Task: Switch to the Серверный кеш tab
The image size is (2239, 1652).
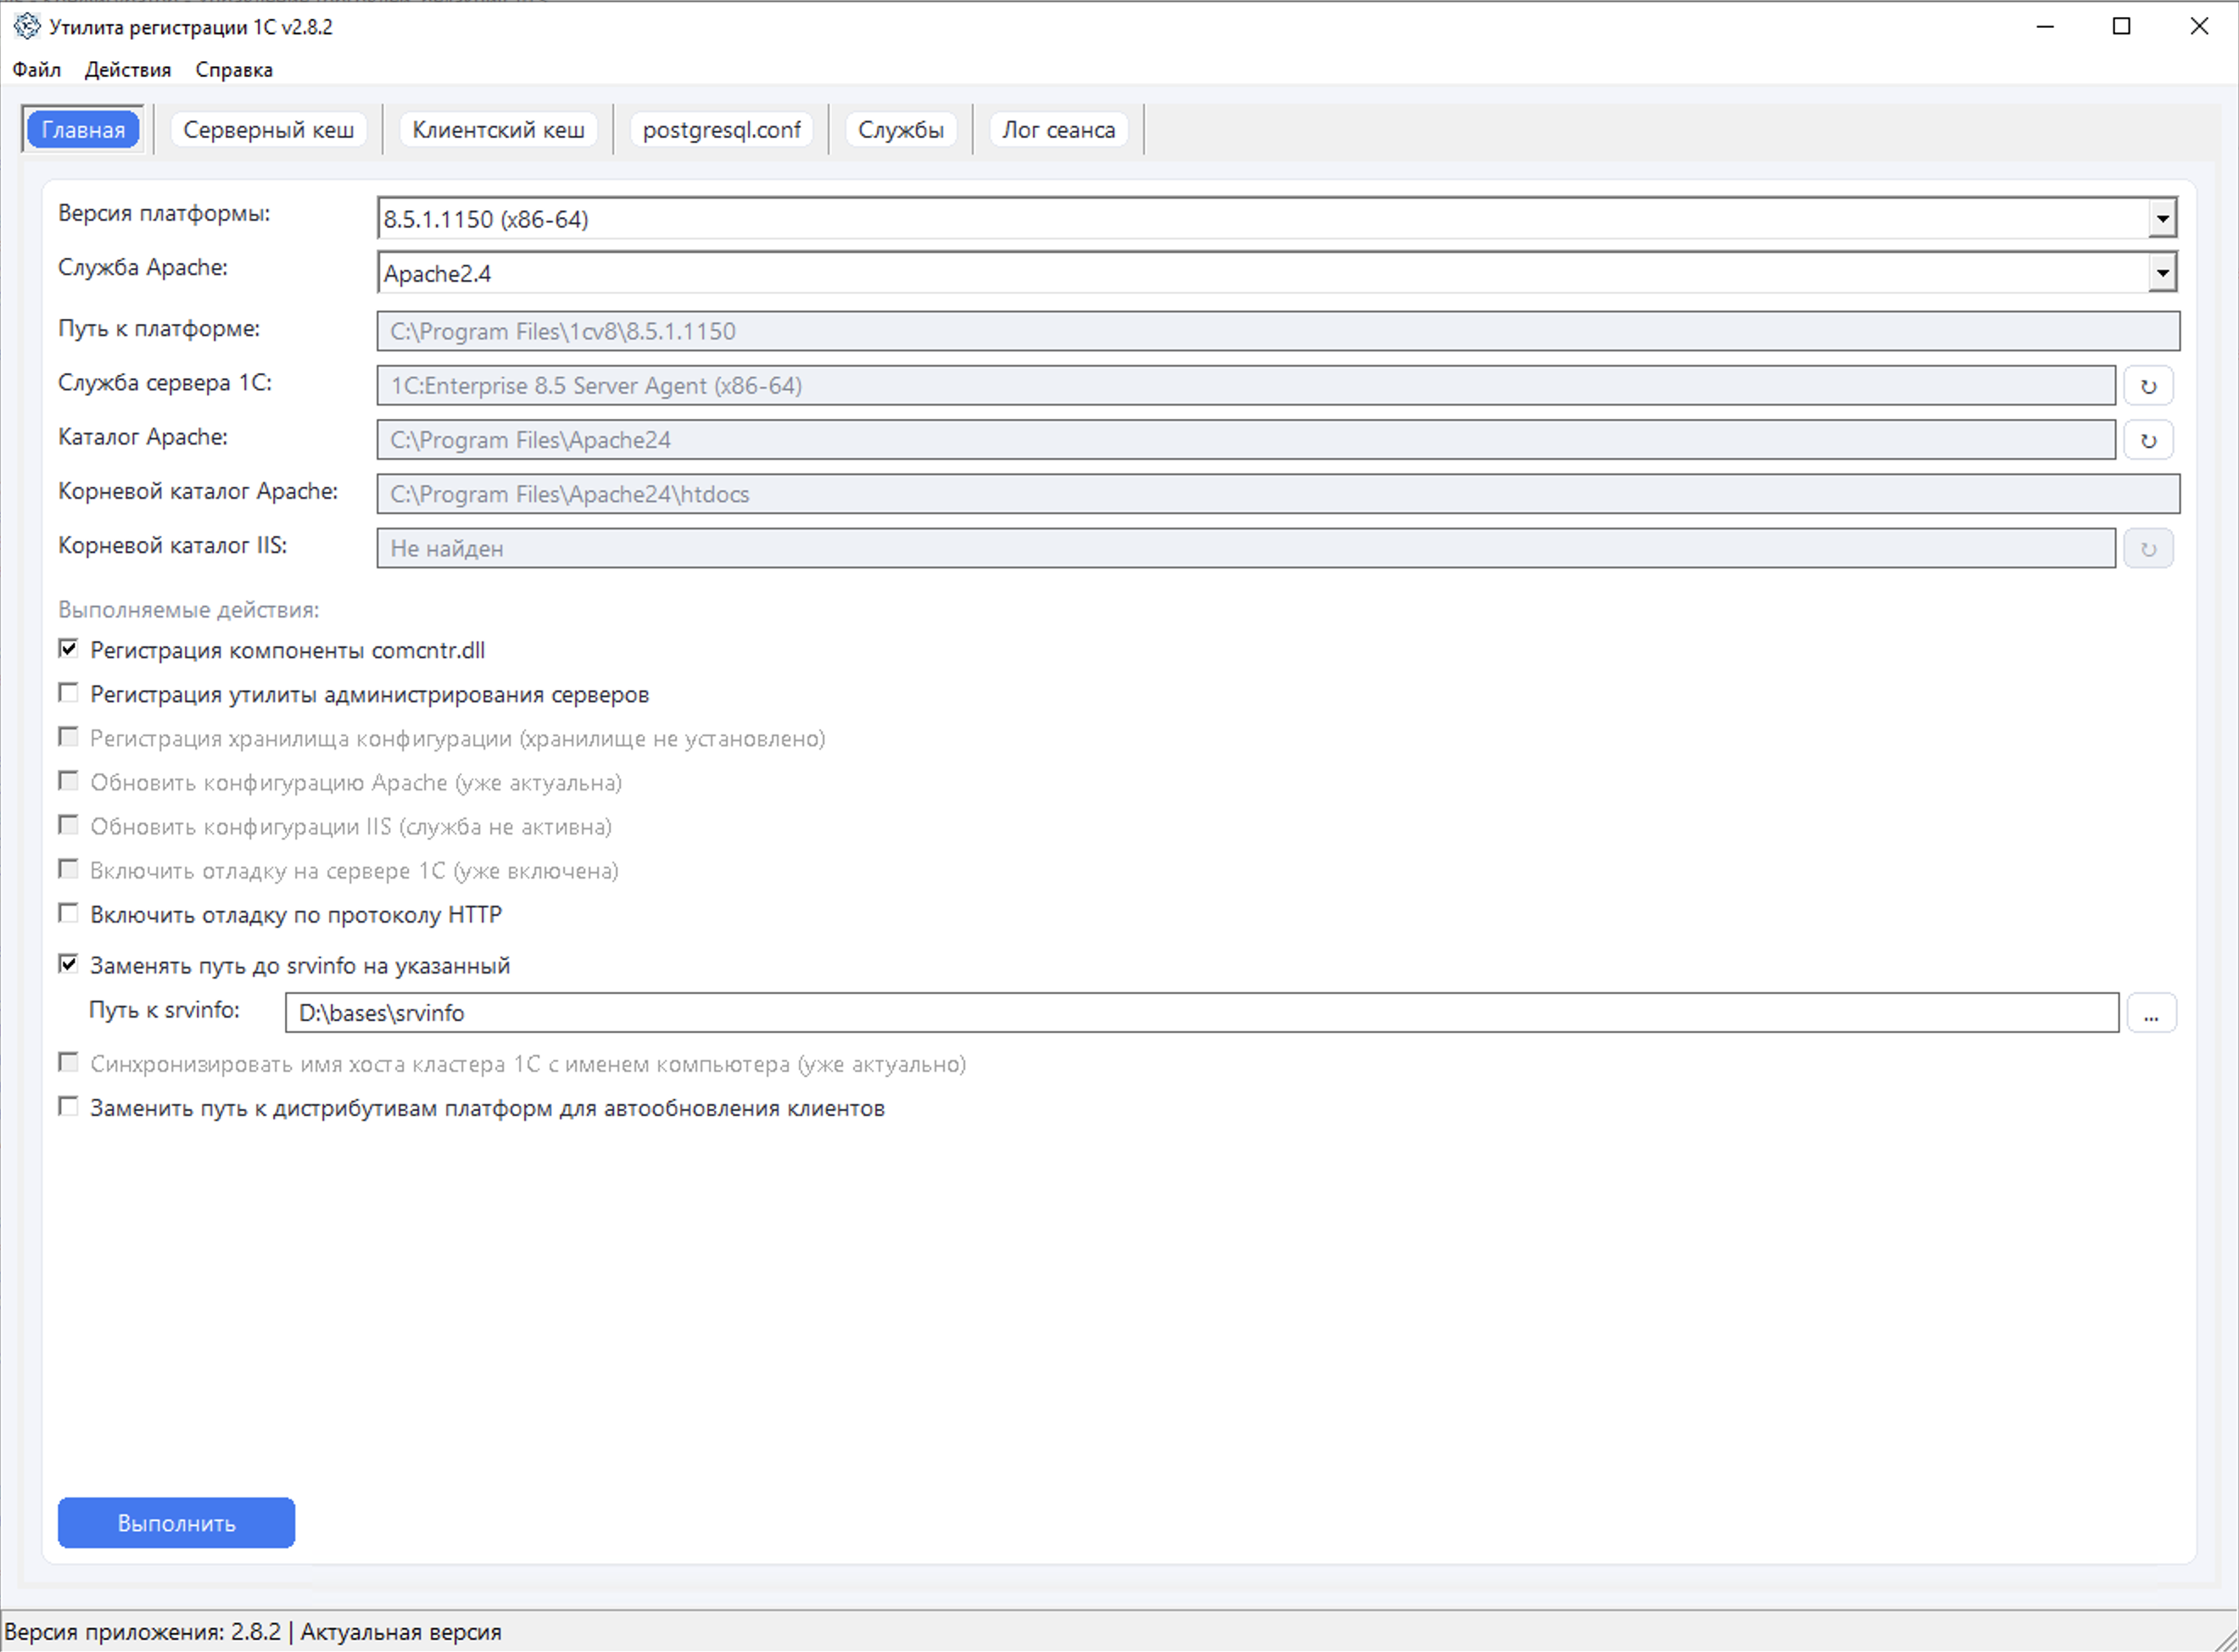Action: pyautogui.click(x=268, y=130)
